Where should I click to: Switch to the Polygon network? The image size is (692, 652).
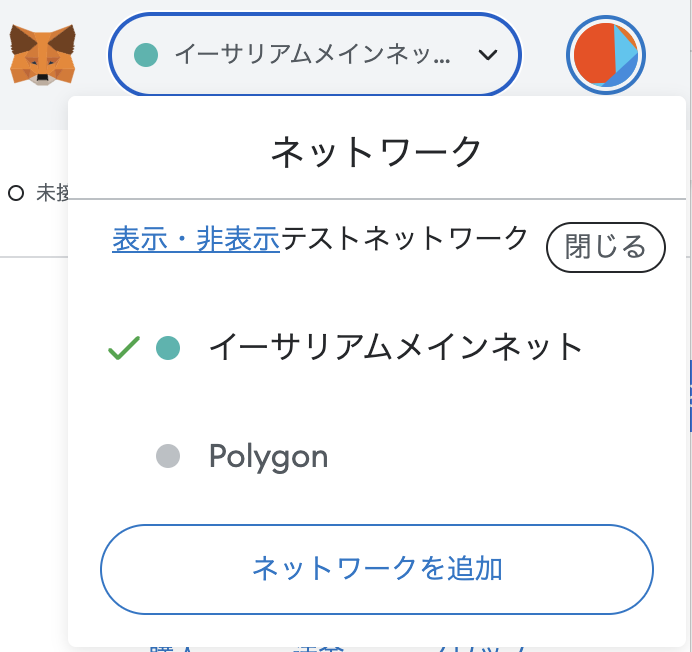click(376, 456)
